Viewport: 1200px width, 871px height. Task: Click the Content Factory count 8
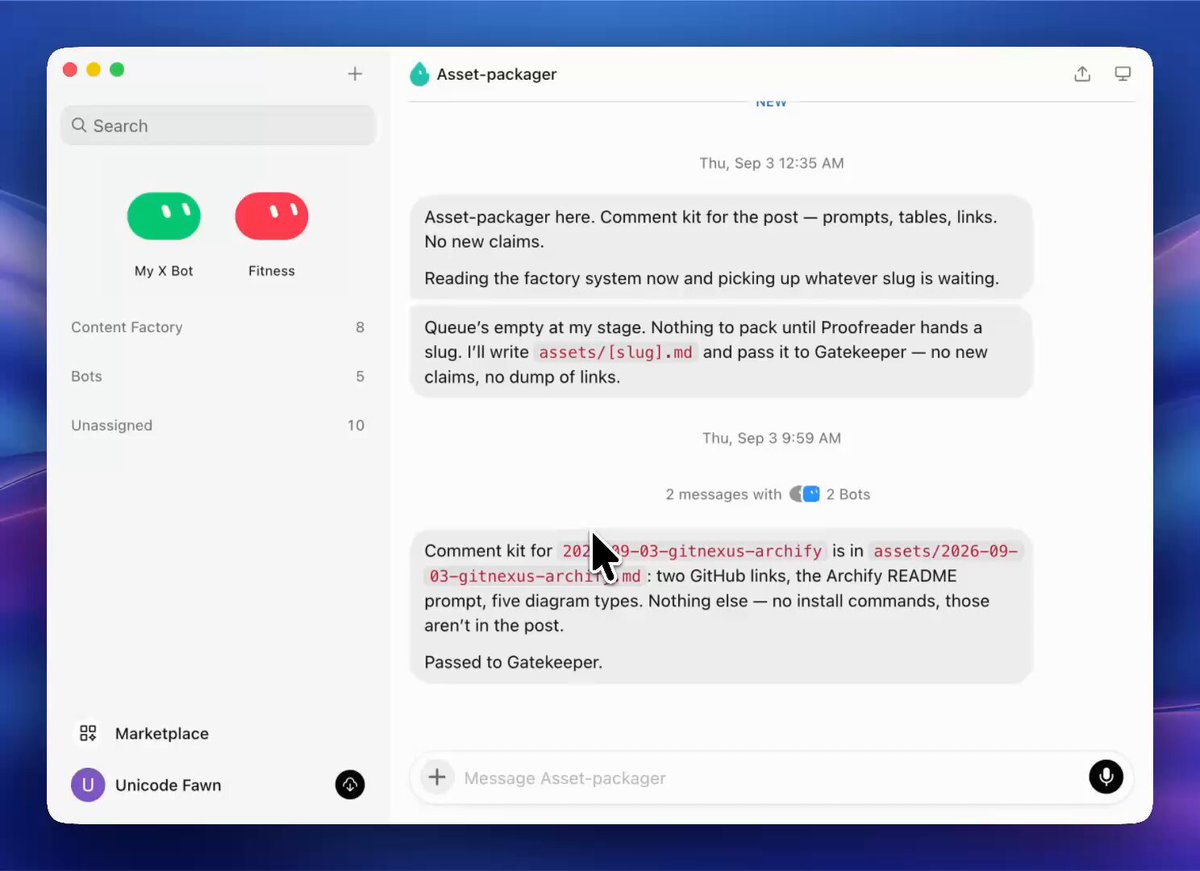pyautogui.click(x=360, y=327)
